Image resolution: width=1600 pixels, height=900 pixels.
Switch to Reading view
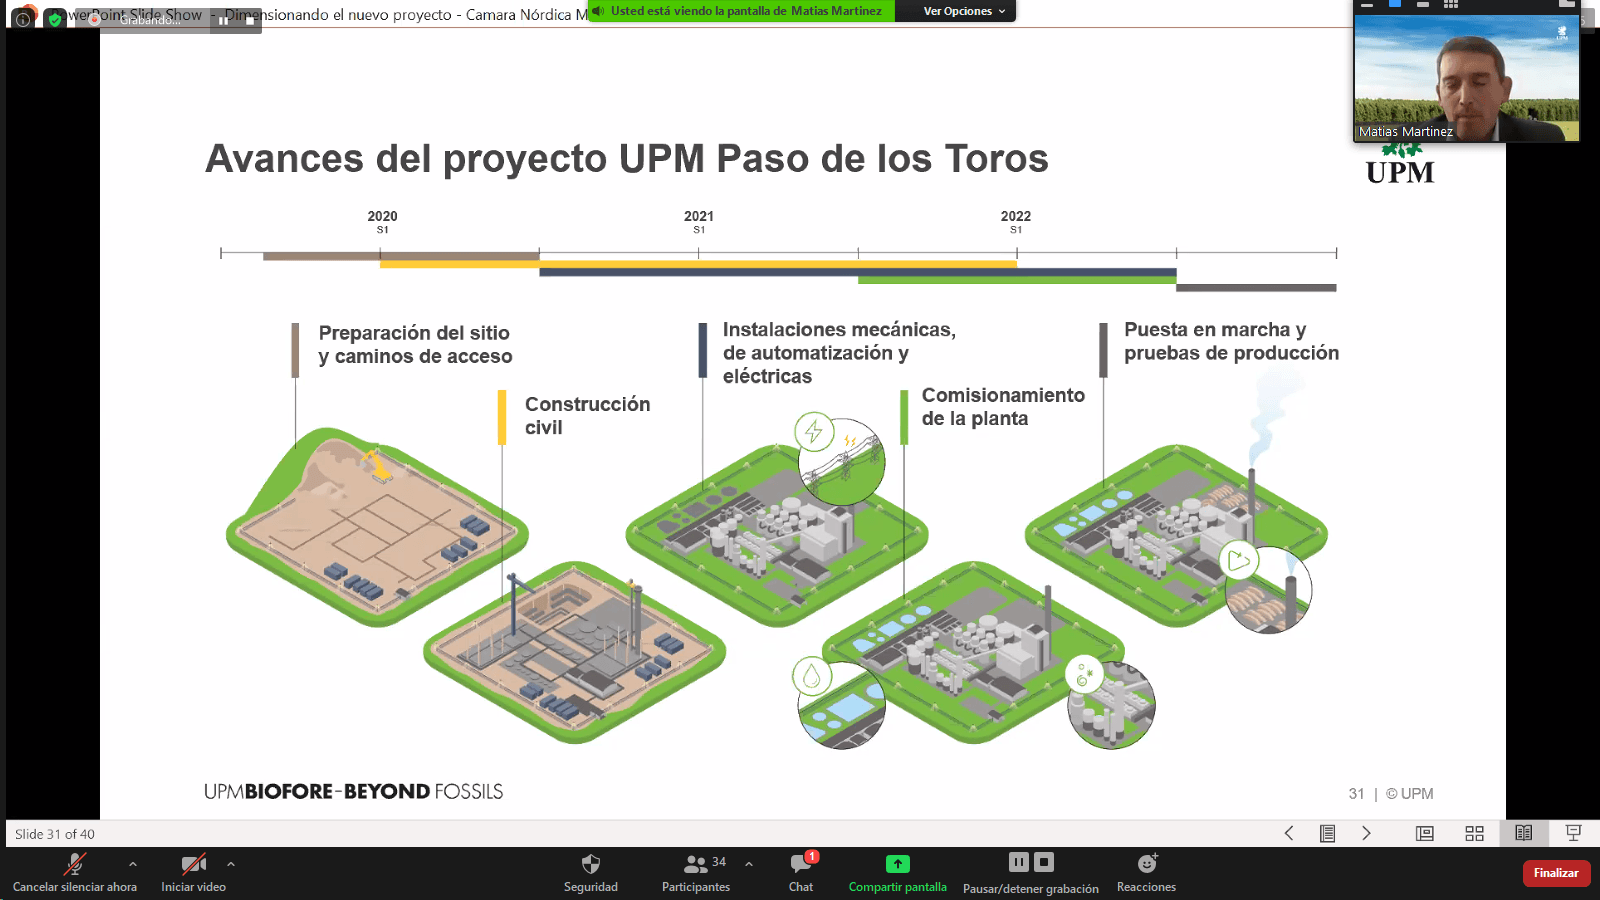click(x=1523, y=833)
